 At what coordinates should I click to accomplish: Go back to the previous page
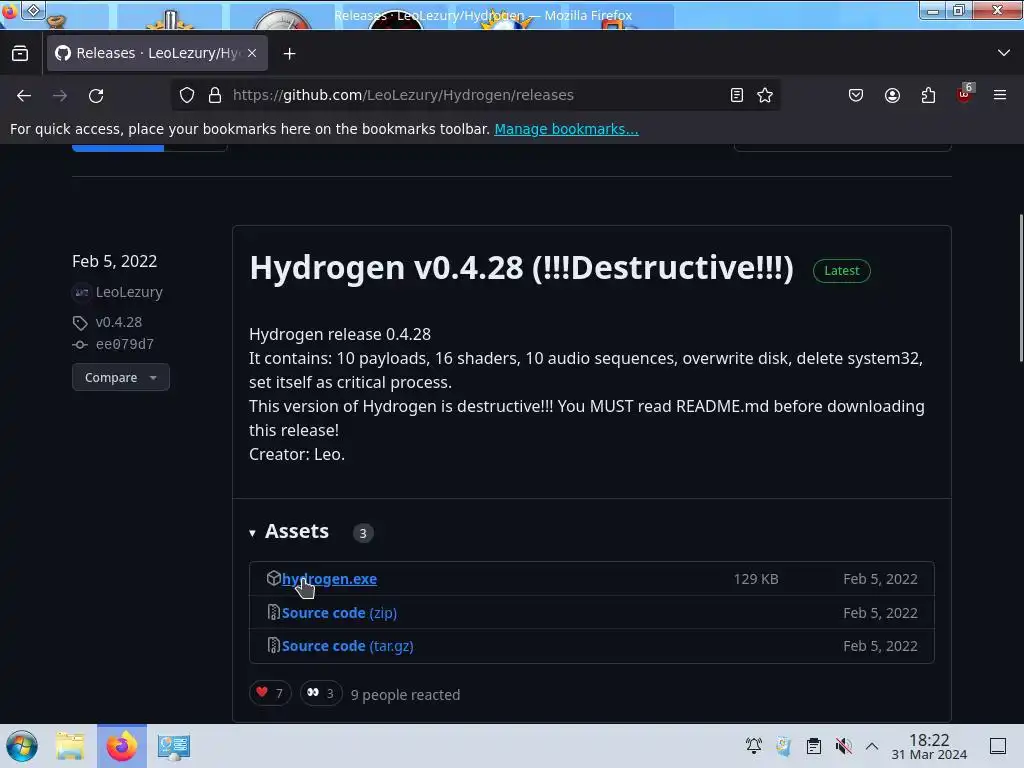coord(24,95)
